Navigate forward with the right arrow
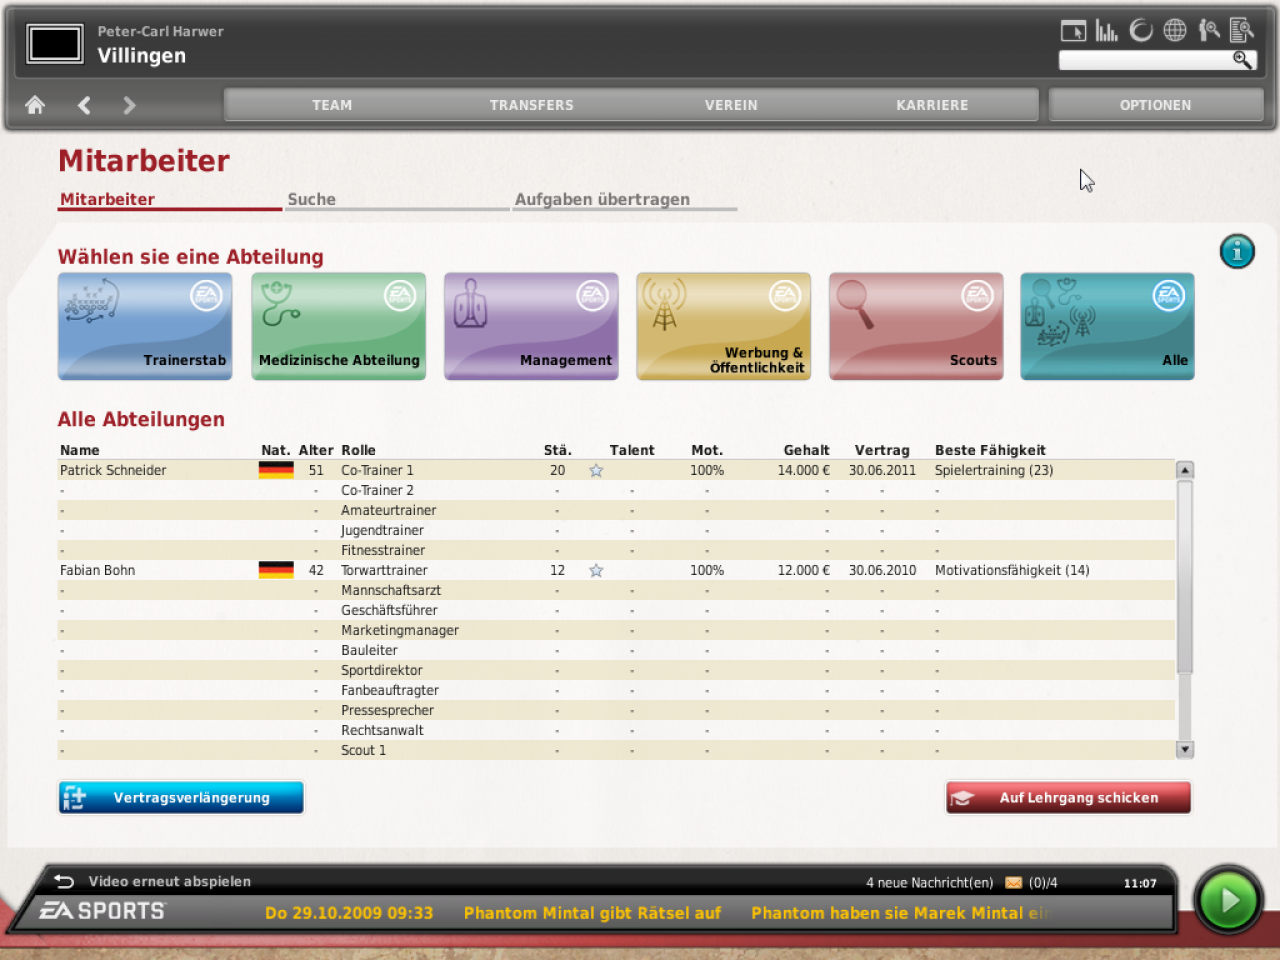The height and width of the screenshot is (960, 1280). (129, 105)
